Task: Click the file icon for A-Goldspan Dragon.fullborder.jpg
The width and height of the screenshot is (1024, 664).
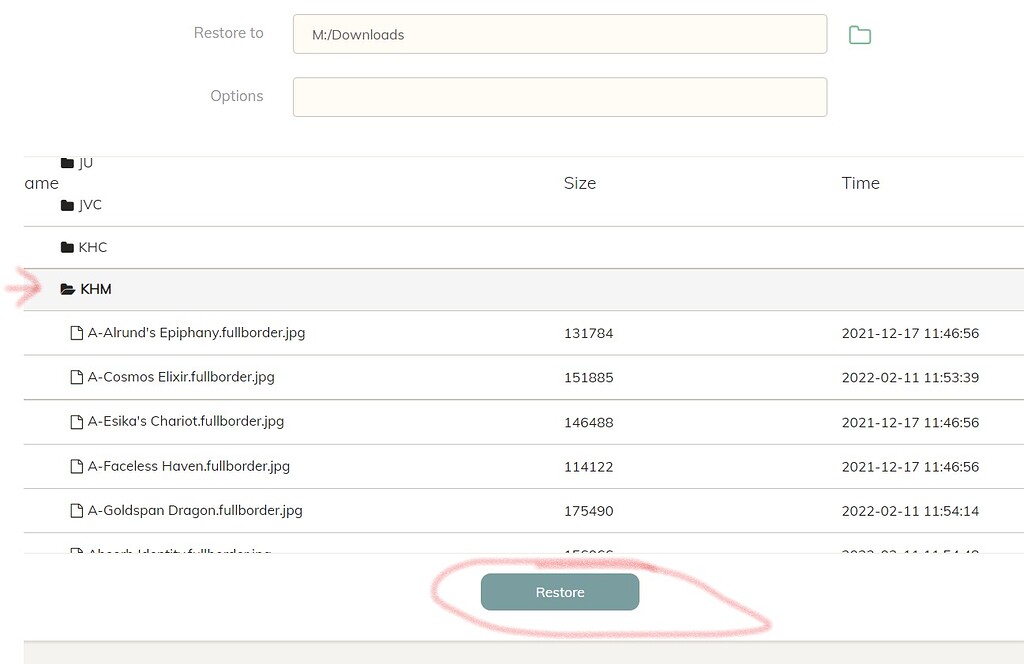Action: pos(77,510)
